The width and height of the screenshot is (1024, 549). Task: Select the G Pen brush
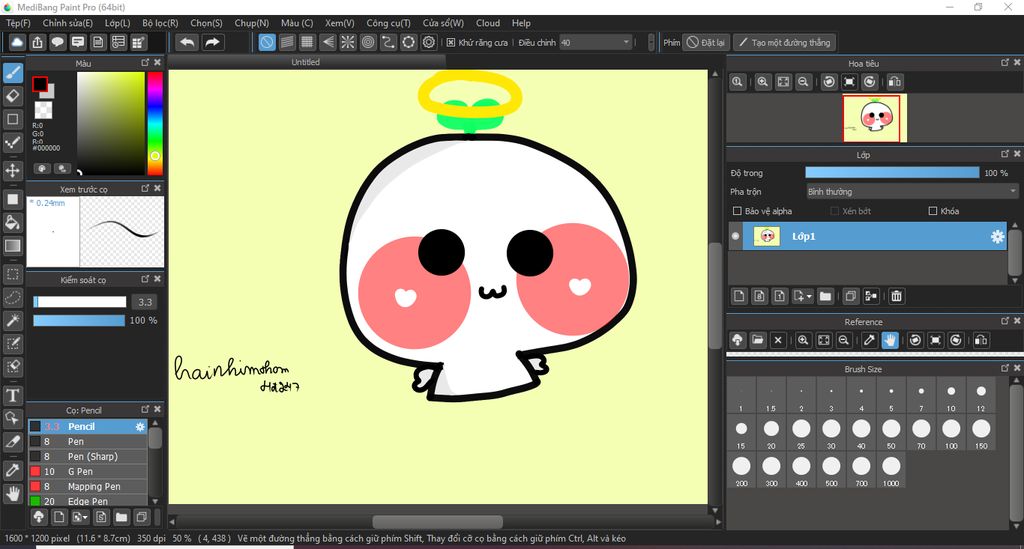(x=88, y=471)
